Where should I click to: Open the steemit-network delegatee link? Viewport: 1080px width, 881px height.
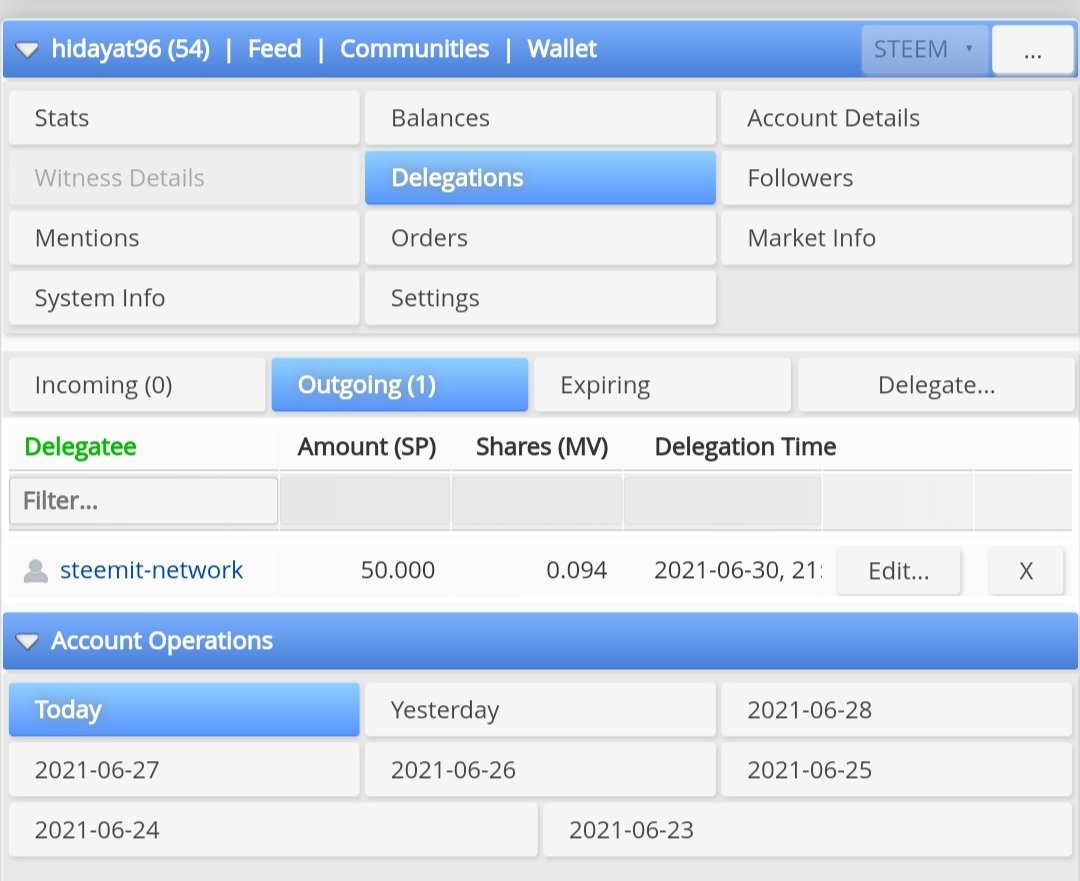point(152,570)
